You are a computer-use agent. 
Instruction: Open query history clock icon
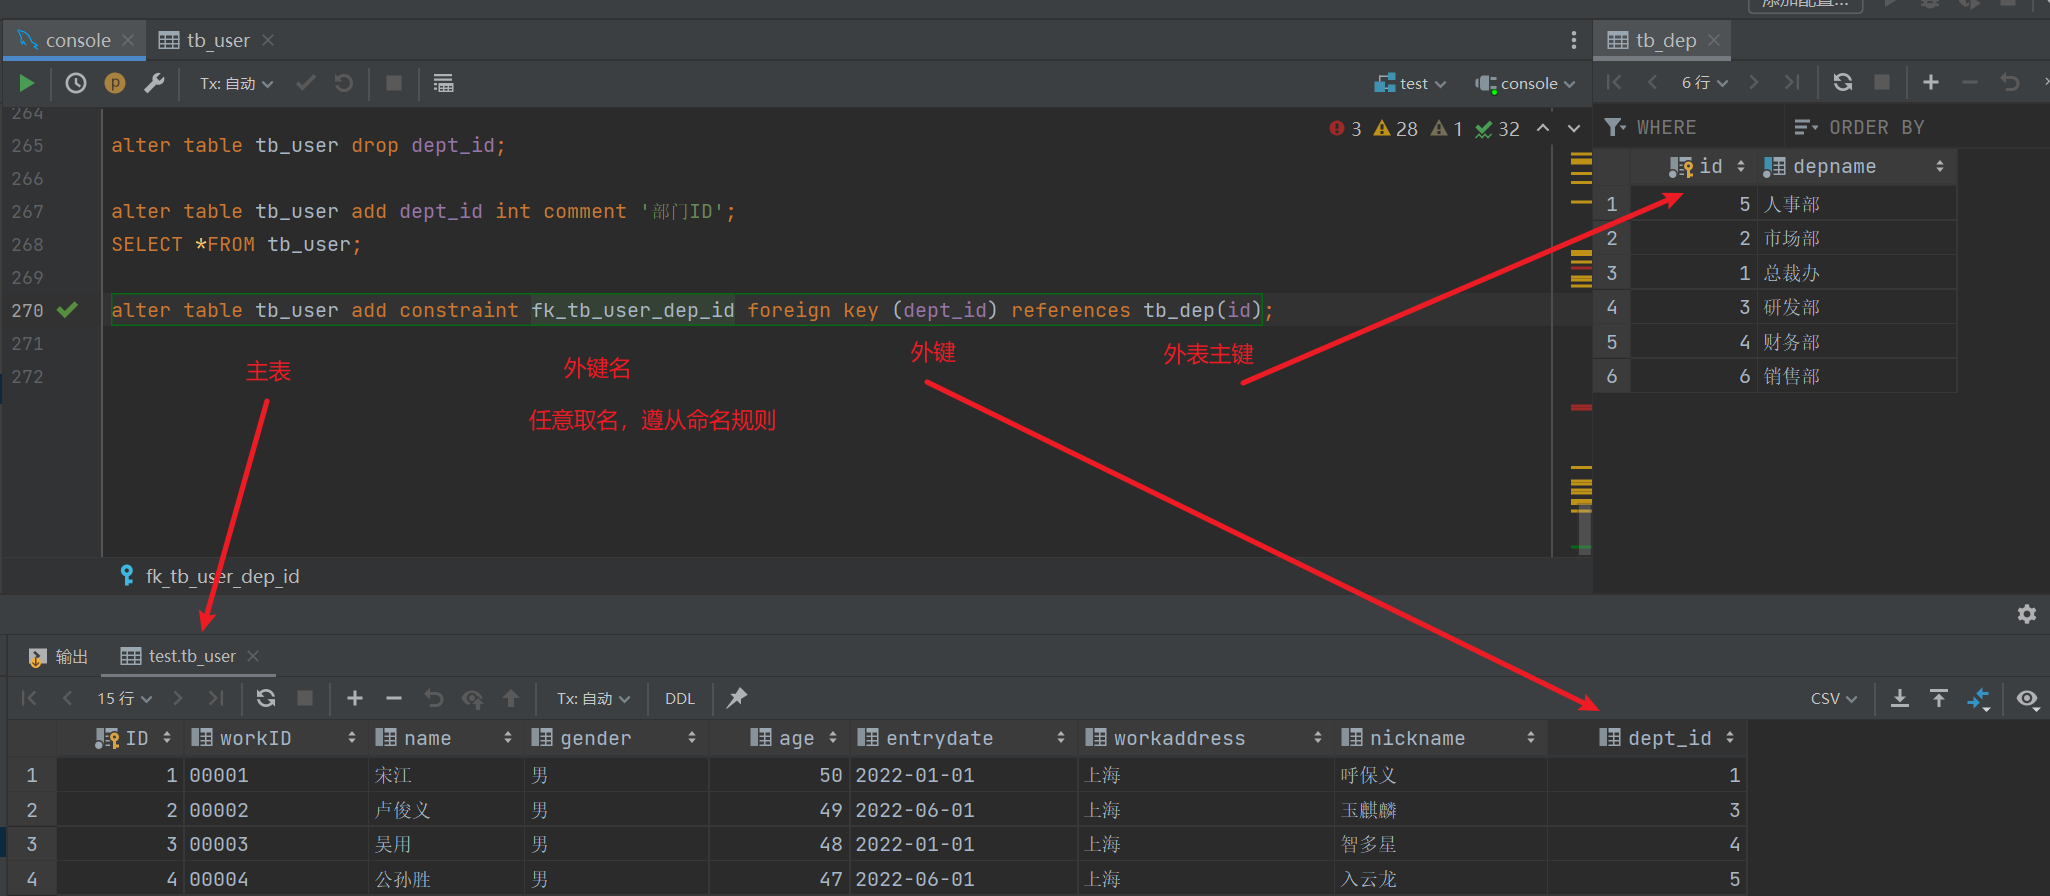click(76, 83)
